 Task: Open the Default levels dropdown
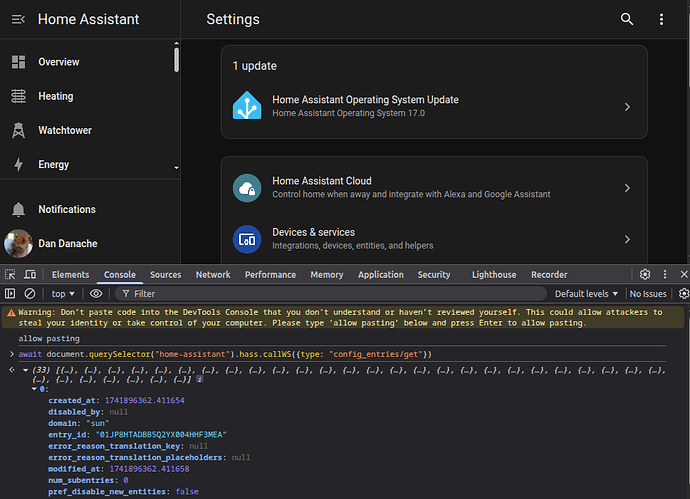(586, 294)
